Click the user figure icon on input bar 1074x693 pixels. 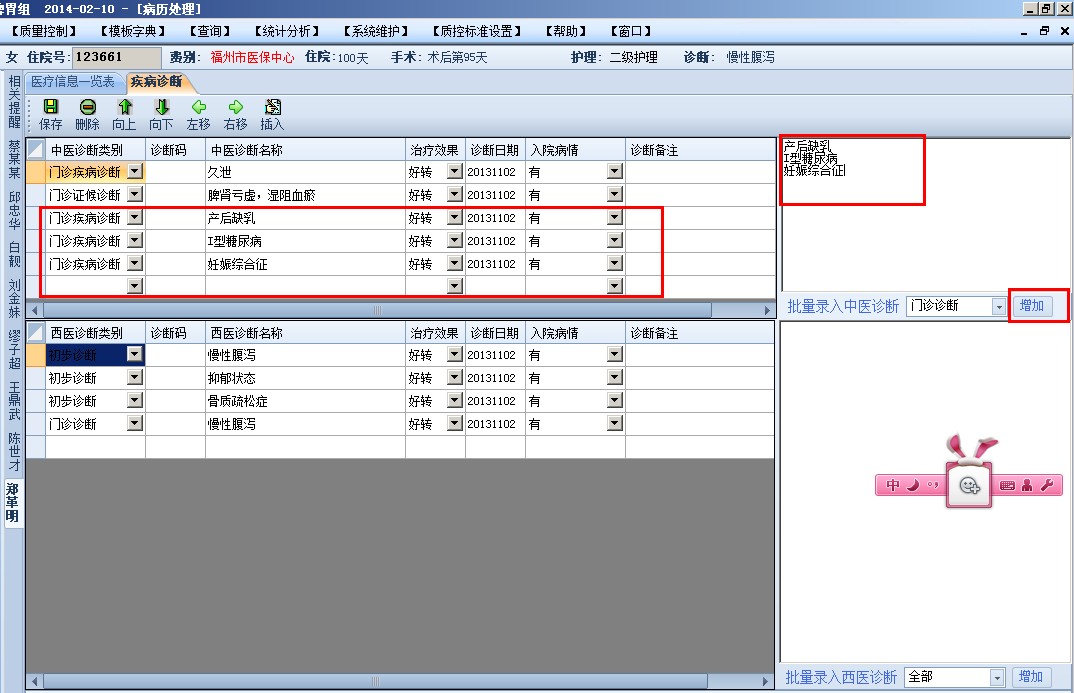pos(1027,486)
